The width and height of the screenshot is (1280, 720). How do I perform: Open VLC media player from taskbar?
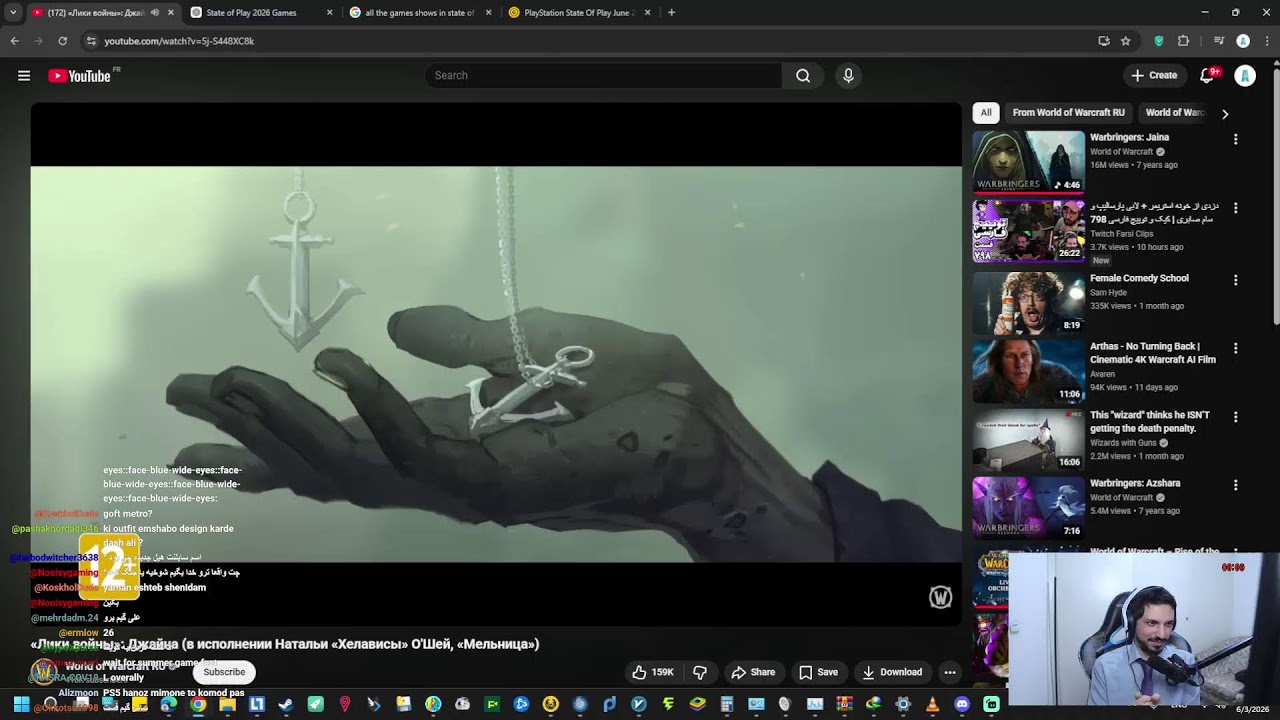tap(933, 704)
